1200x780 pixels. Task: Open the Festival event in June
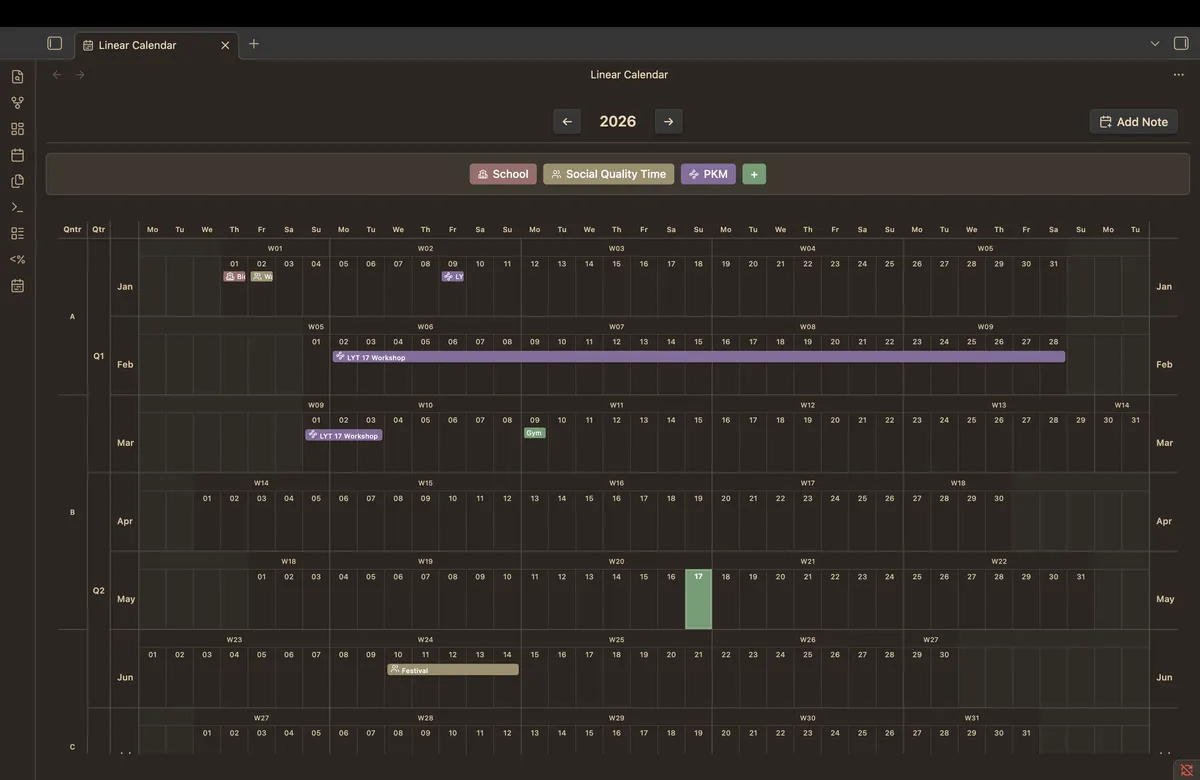coord(453,670)
